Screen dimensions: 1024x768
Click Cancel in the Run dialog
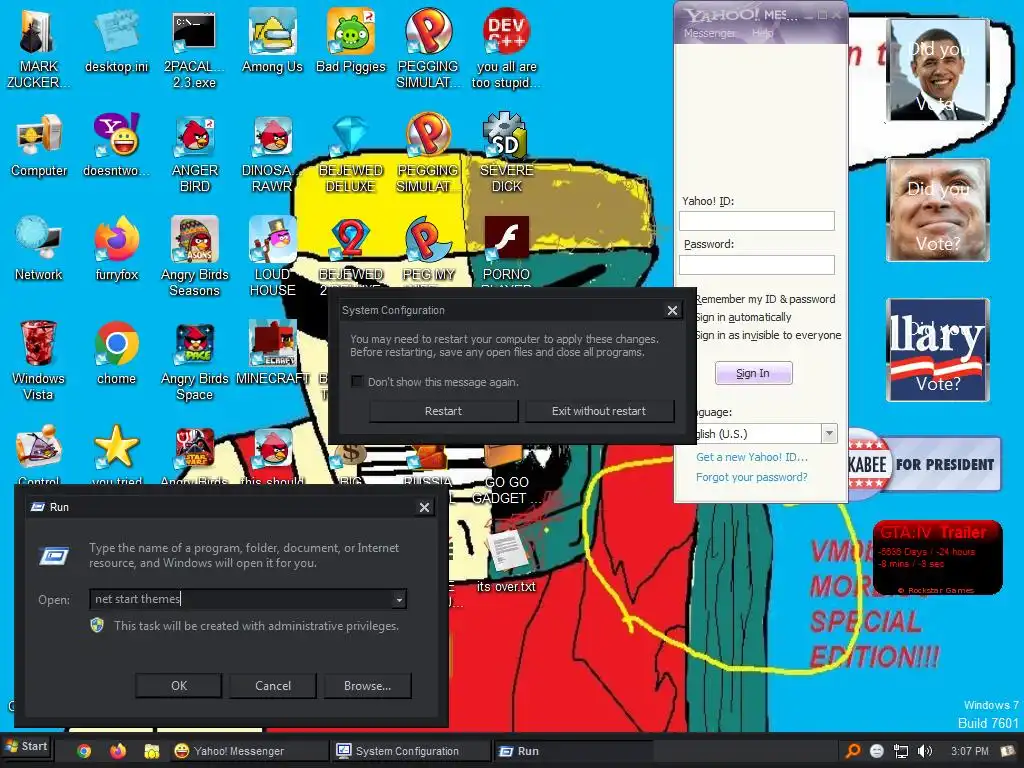[x=273, y=686]
